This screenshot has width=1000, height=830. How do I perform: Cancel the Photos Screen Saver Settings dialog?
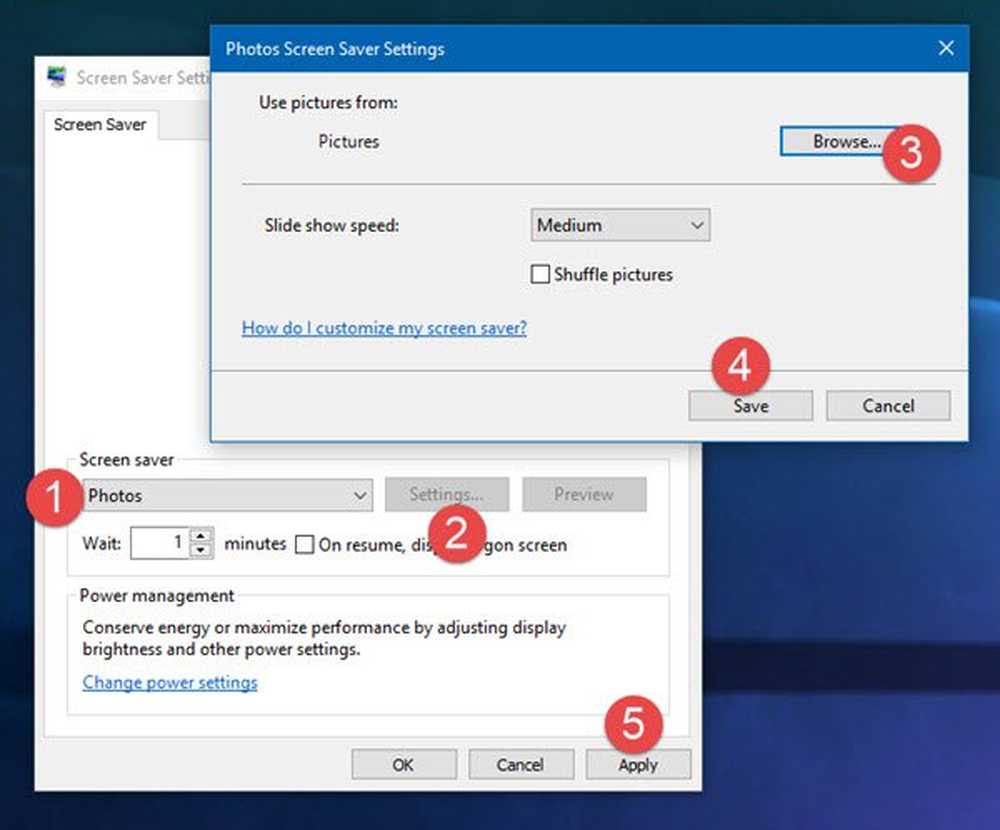[888, 406]
